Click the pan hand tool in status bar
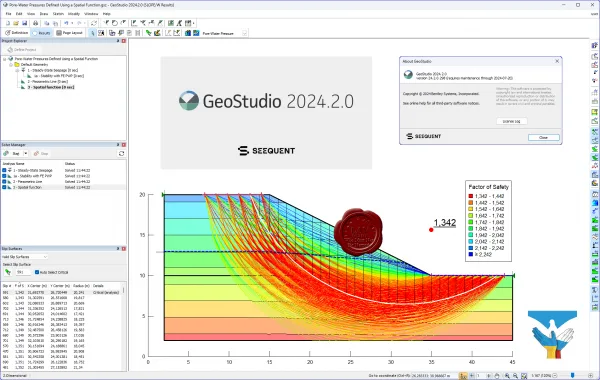This screenshot has height=380, width=600. [497, 376]
